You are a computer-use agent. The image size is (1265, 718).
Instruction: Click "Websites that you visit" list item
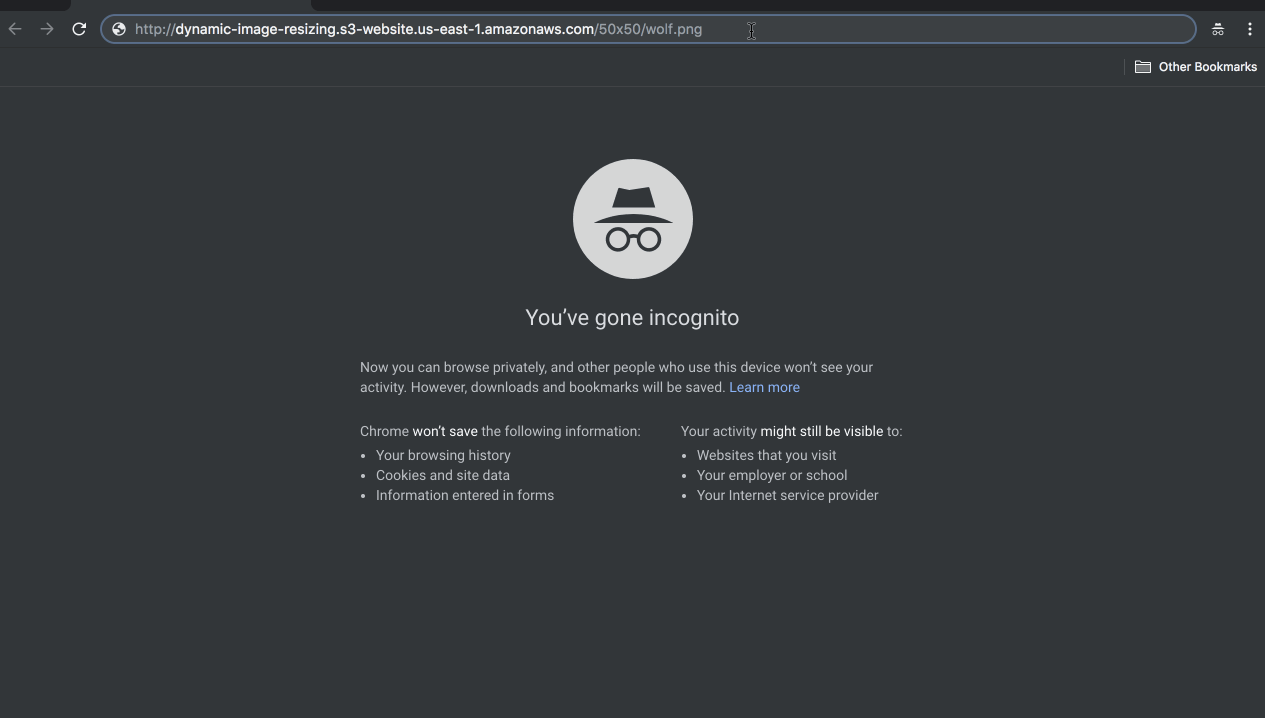(x=766, y=455)
